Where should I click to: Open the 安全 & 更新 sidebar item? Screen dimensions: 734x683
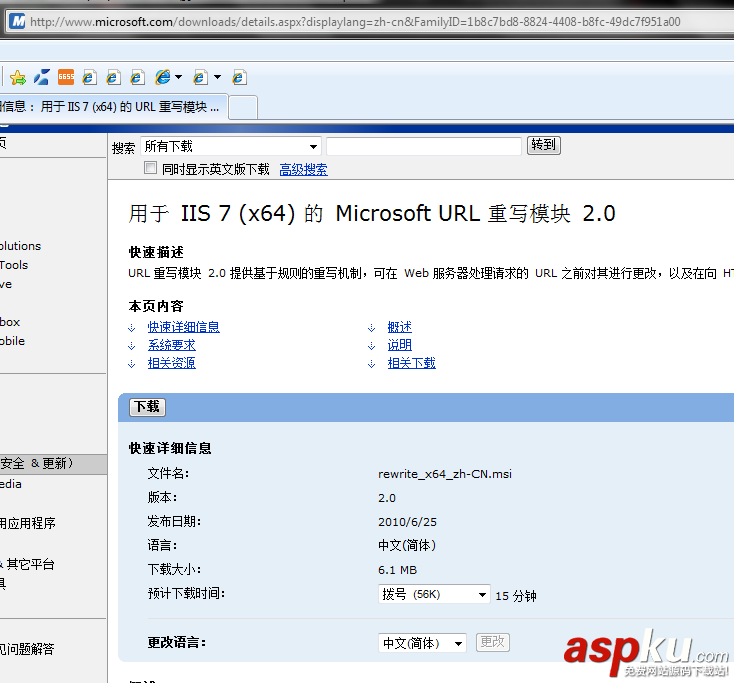(x=53, y=464)
